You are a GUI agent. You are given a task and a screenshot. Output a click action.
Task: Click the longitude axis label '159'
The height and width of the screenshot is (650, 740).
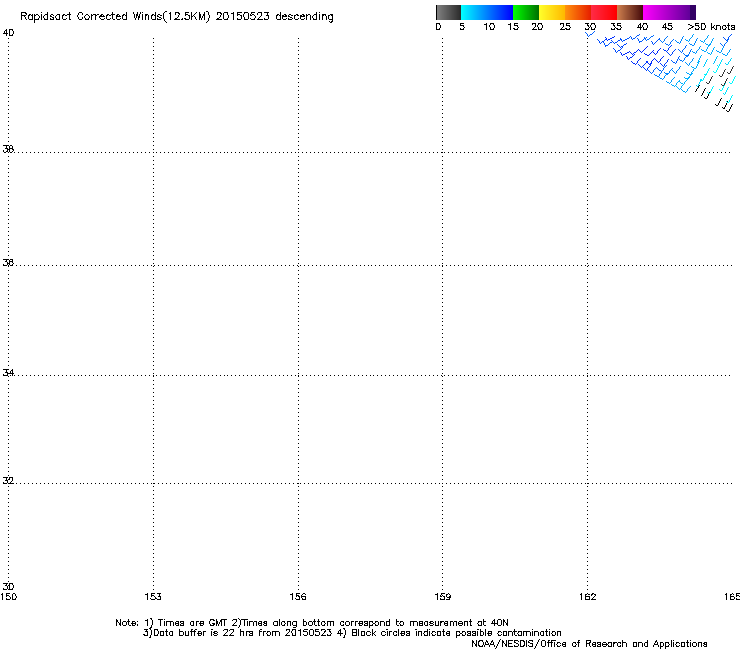[443, 597]
